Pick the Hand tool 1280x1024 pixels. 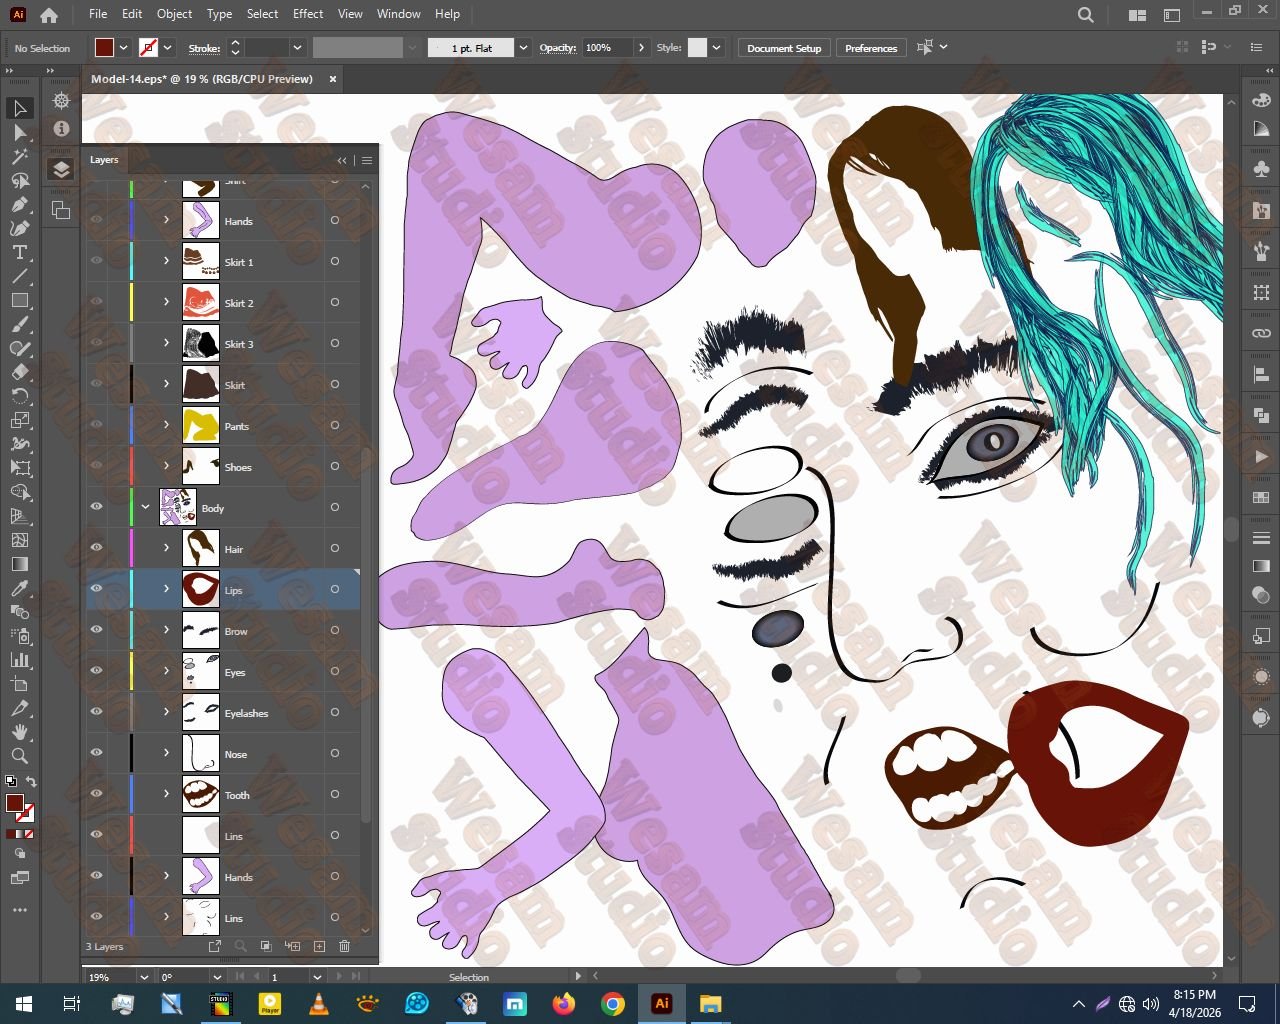tap(20, 732)
